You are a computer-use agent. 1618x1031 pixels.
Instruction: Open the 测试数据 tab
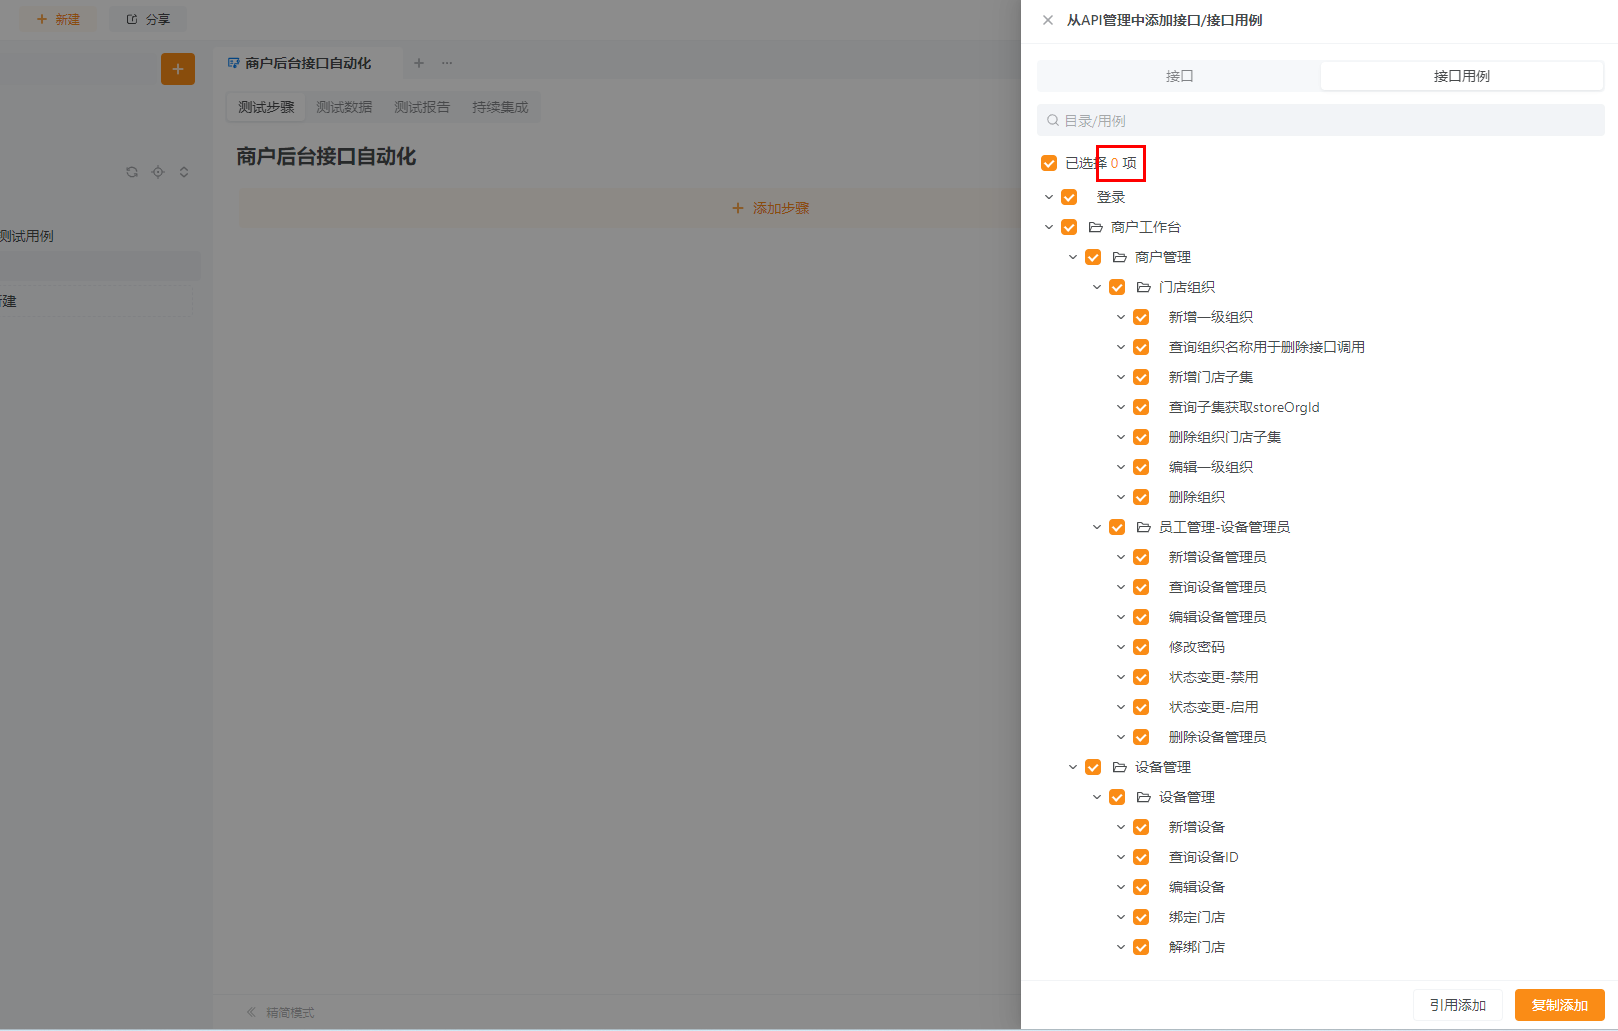coord(344,107)
